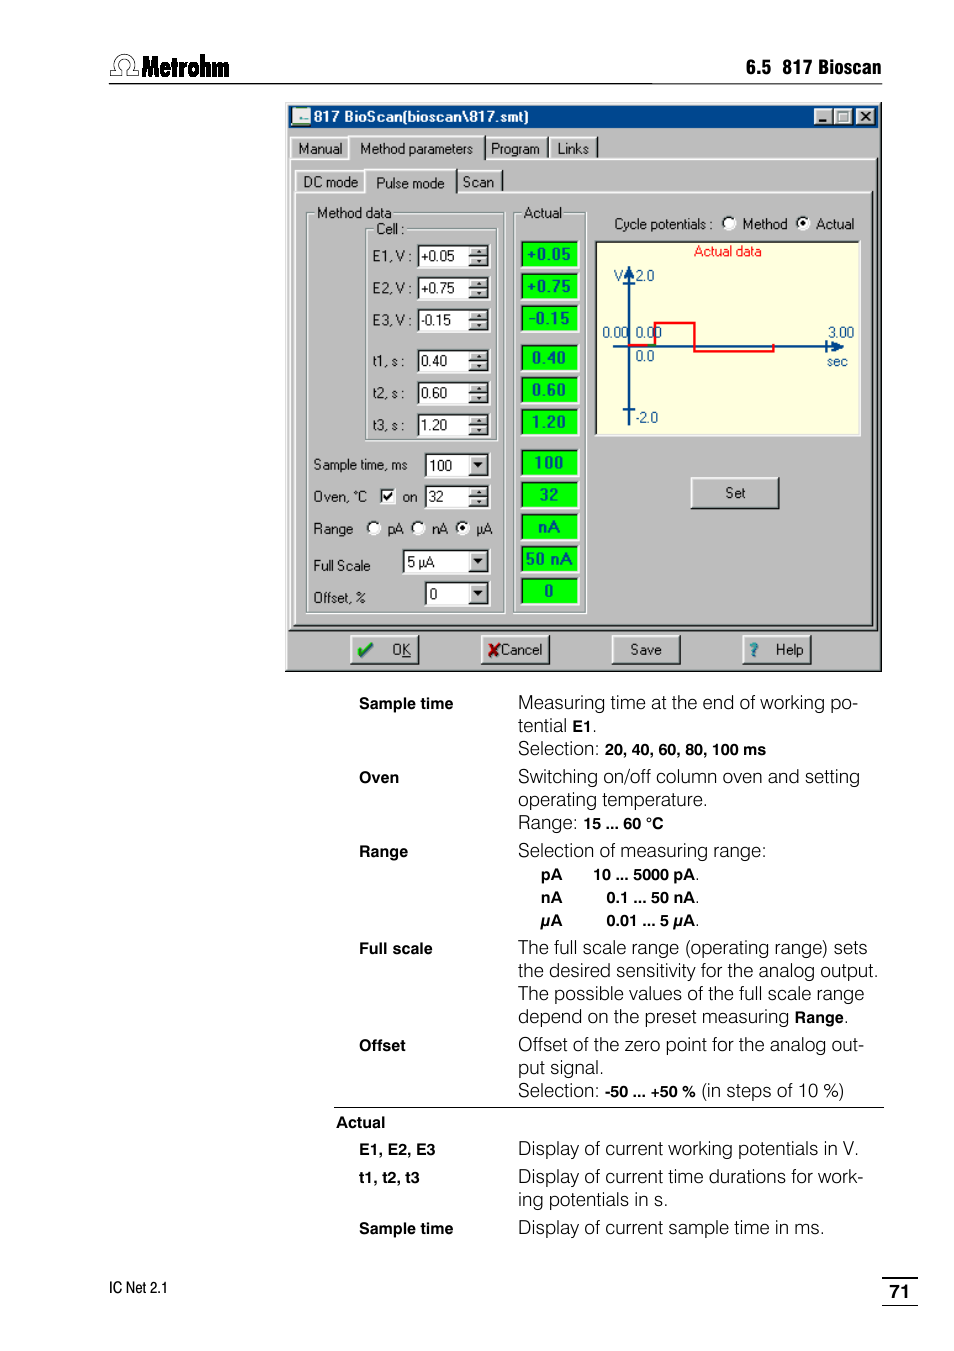The height and width of the screenshot is (1351, 954).
Task: Close the 817 BioScan window
Action: [866, 117]
